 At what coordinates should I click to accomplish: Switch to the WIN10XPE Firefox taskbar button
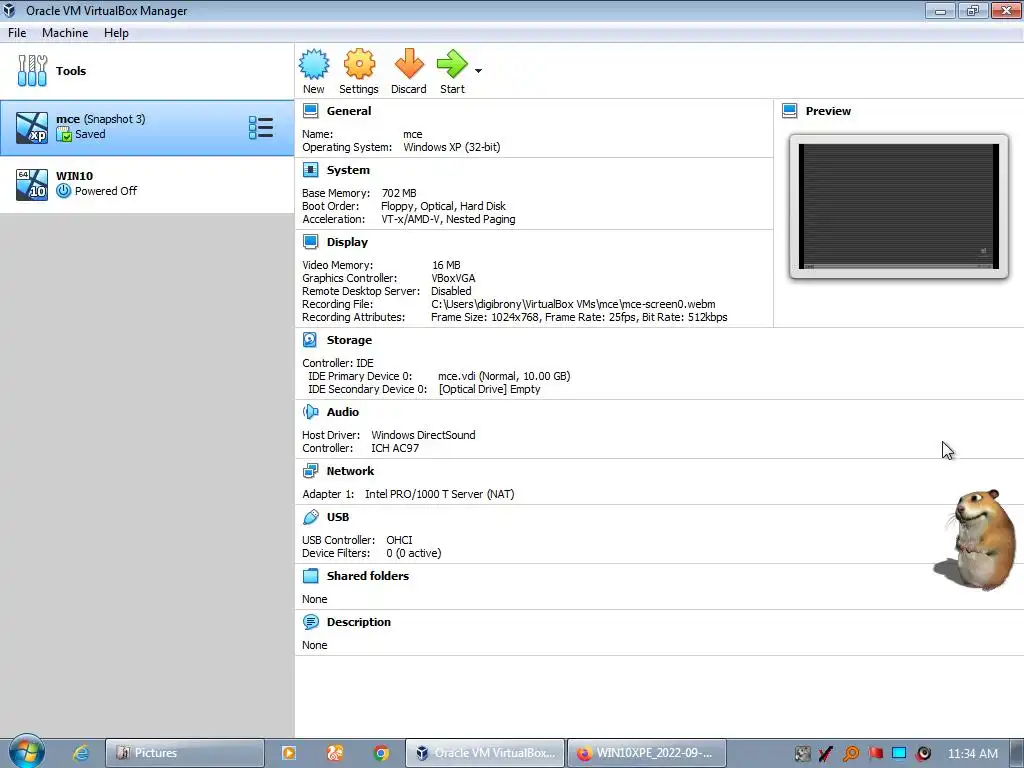[647, 753]
